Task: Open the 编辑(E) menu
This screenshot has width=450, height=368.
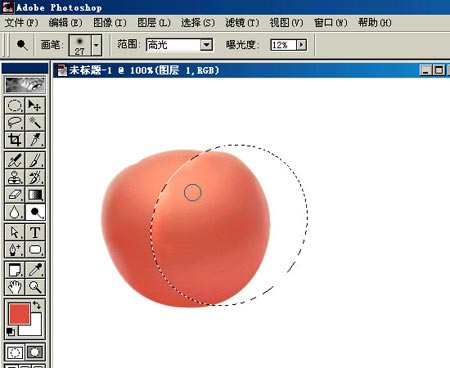Action: pos(65,23)
